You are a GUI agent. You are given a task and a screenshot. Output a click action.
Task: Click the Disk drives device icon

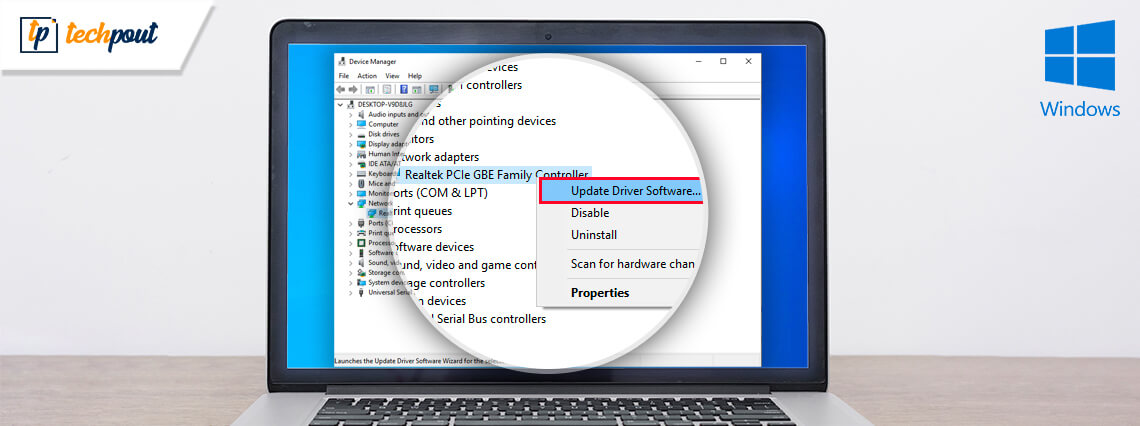(x=362, y=134)
